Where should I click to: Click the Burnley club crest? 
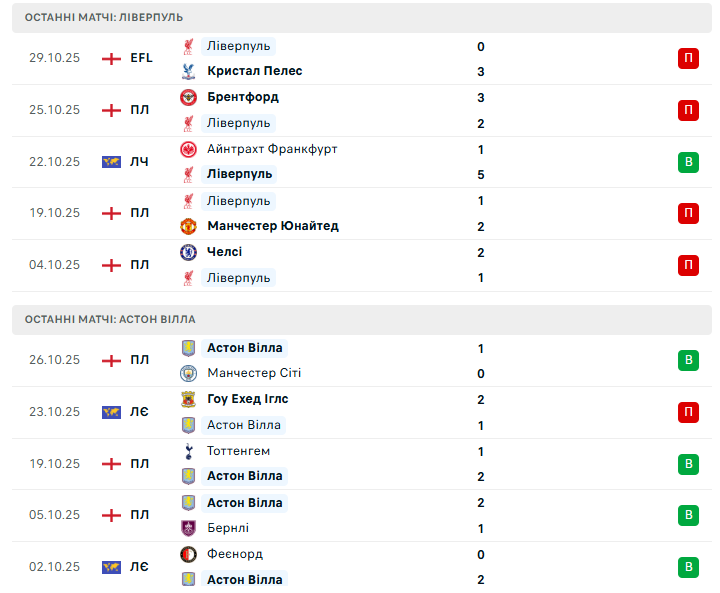tap(189, 528)
